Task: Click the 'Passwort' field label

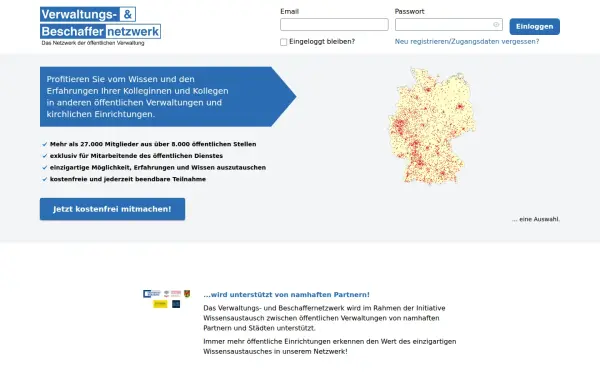Action: click(x=409, y=11)
